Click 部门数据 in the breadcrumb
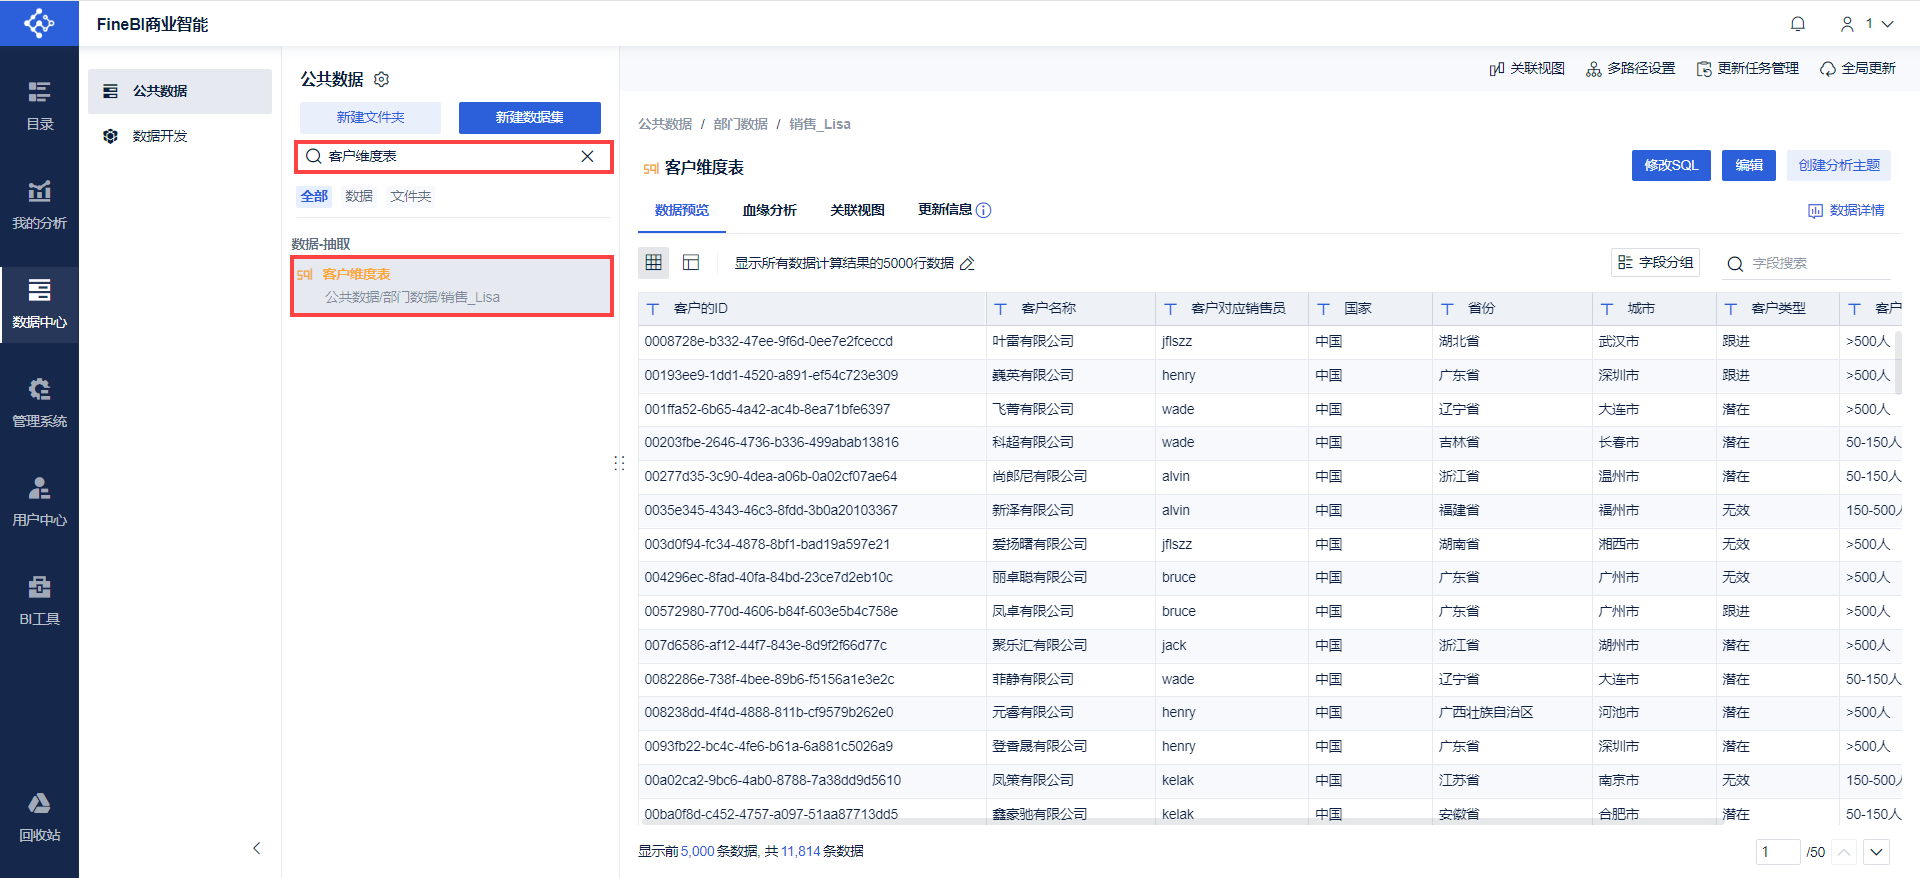The image size is (1920, 878). 740,124
